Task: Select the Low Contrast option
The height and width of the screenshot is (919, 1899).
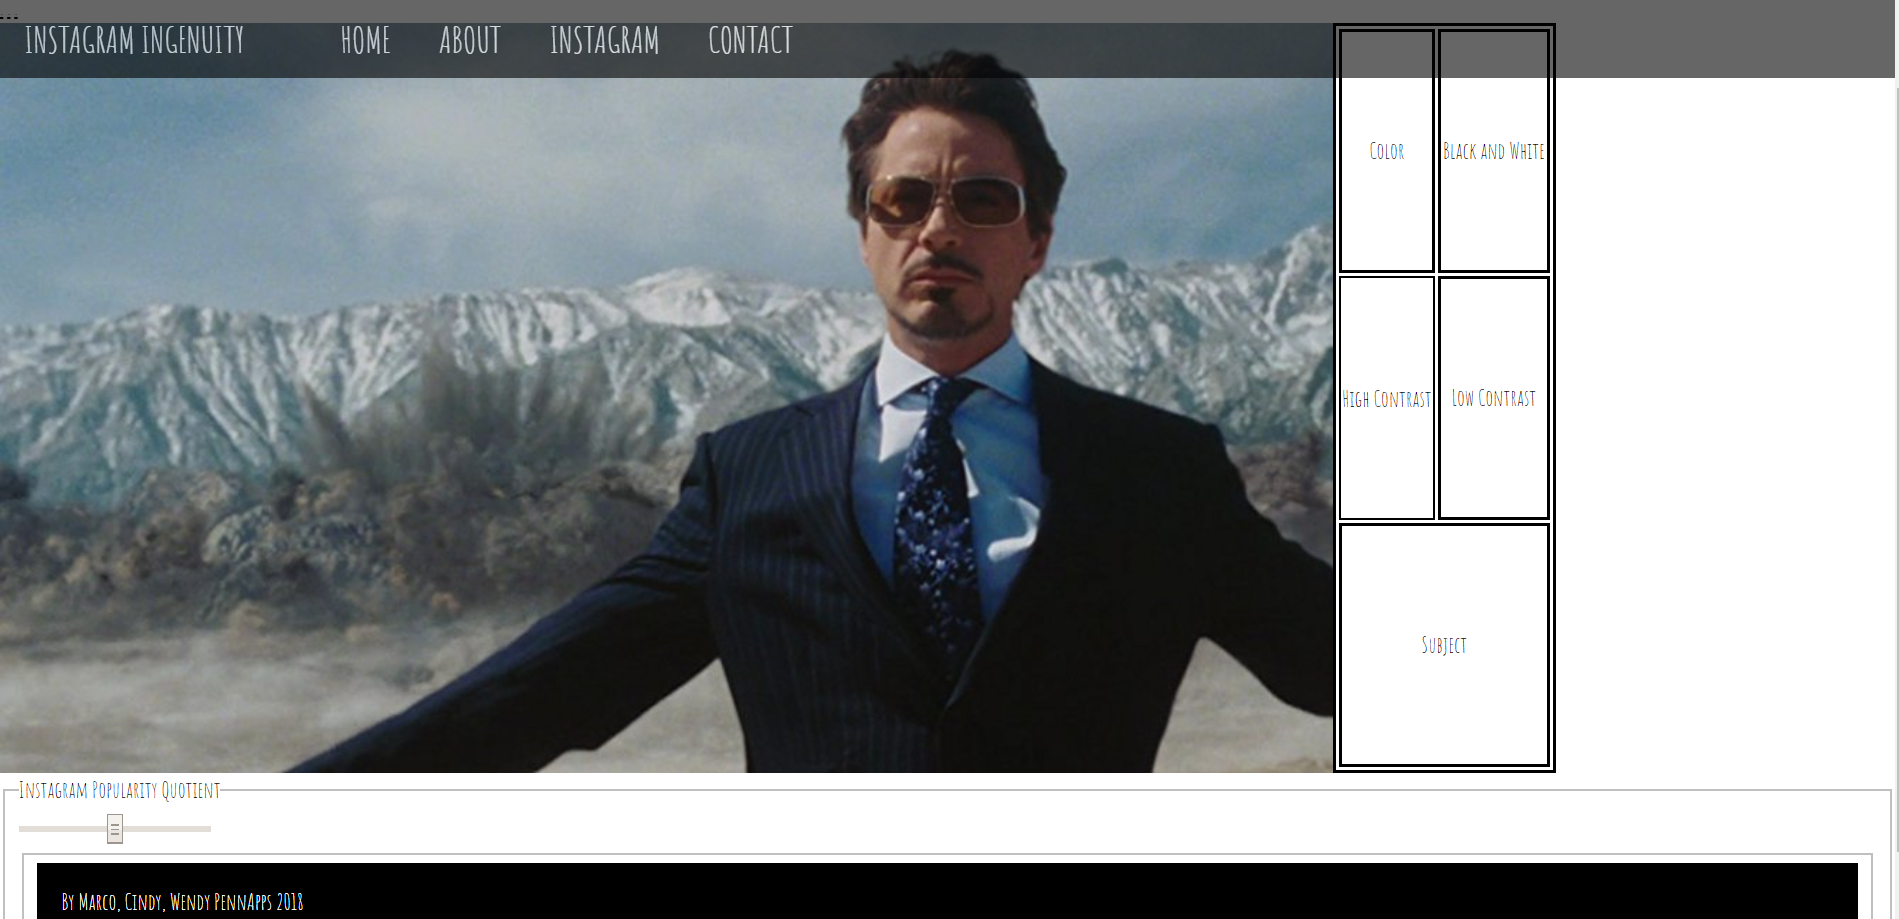Action: 1493,398
